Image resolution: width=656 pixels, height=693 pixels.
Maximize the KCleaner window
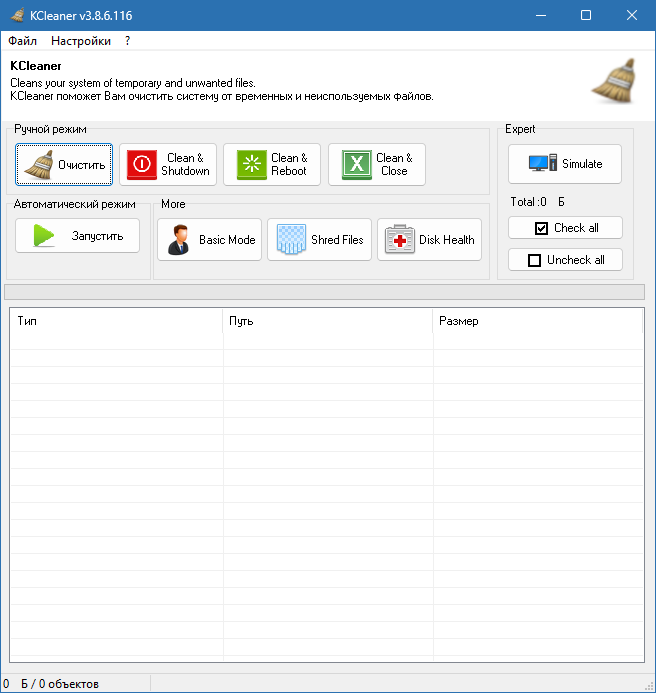click(x=586, y=15)
